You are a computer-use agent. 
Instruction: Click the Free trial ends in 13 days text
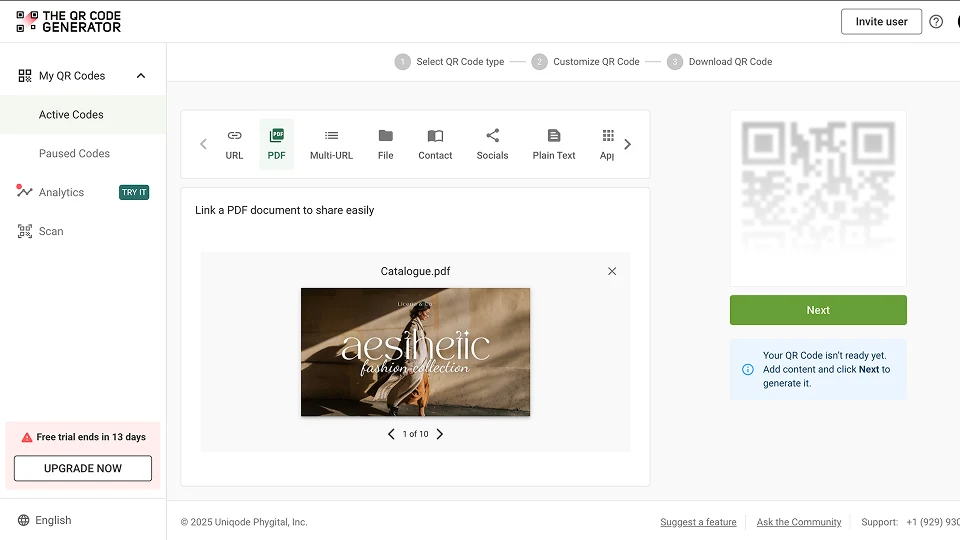[x=91, y=437]
